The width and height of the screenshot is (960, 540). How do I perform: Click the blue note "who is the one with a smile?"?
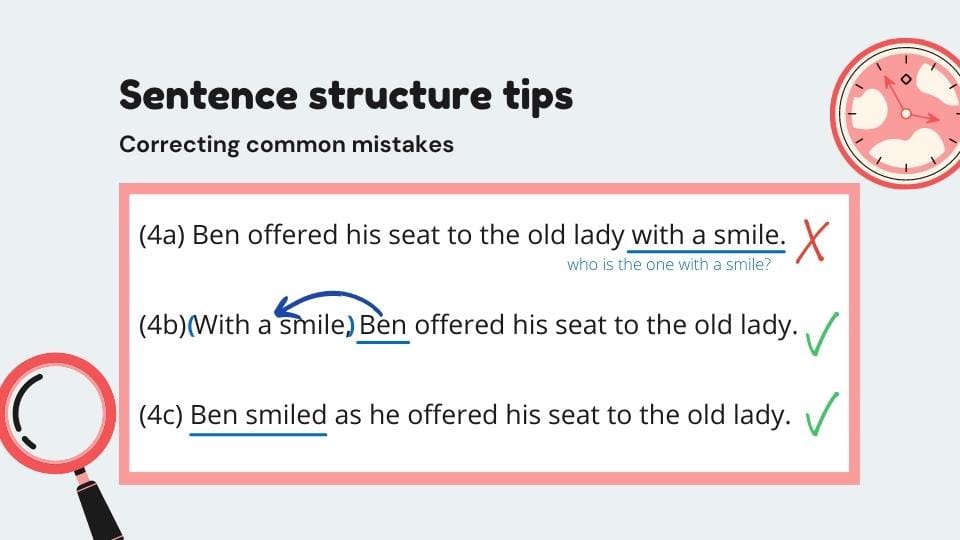pyautogui.click(x=668, y=265)
